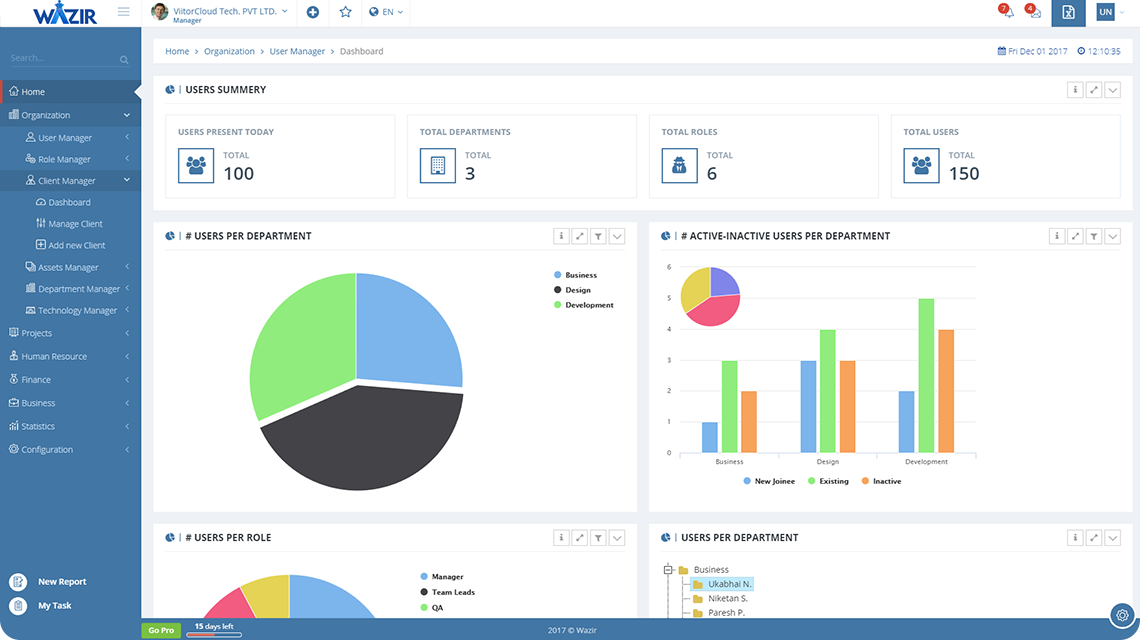Toggle Existing series in bar chart
Viewport: 1140px width, 640px height.
click(828, 481)
